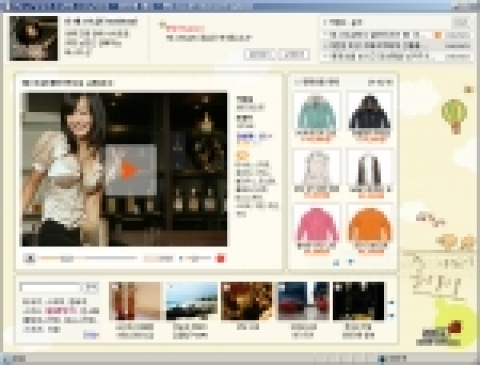The image size is (480, 365).
Task: Open the third row of the header list
Action: click(397, 56)
